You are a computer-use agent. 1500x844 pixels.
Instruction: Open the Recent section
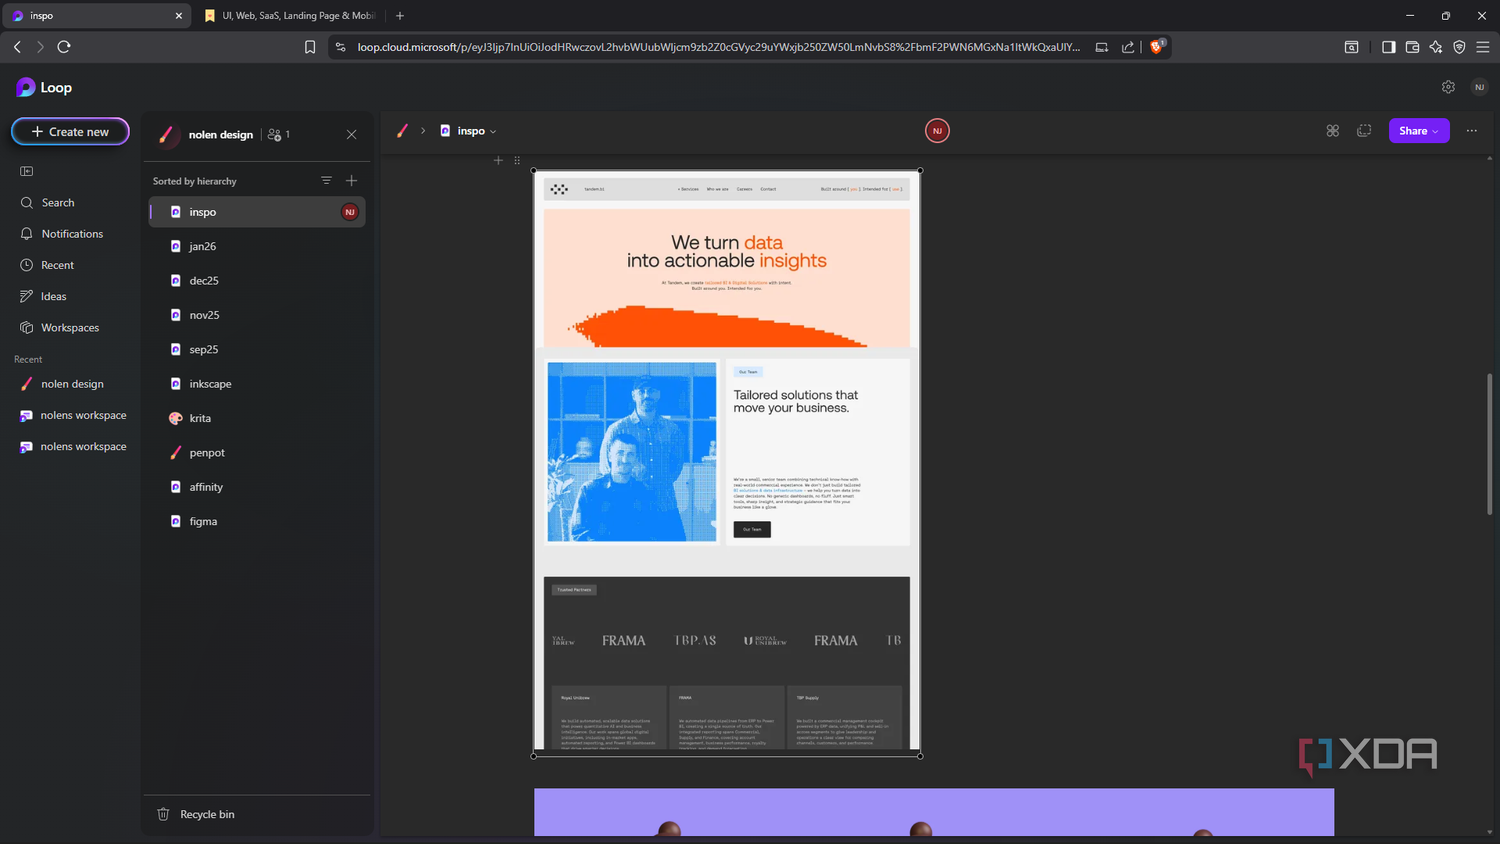[x=57, y=265]
